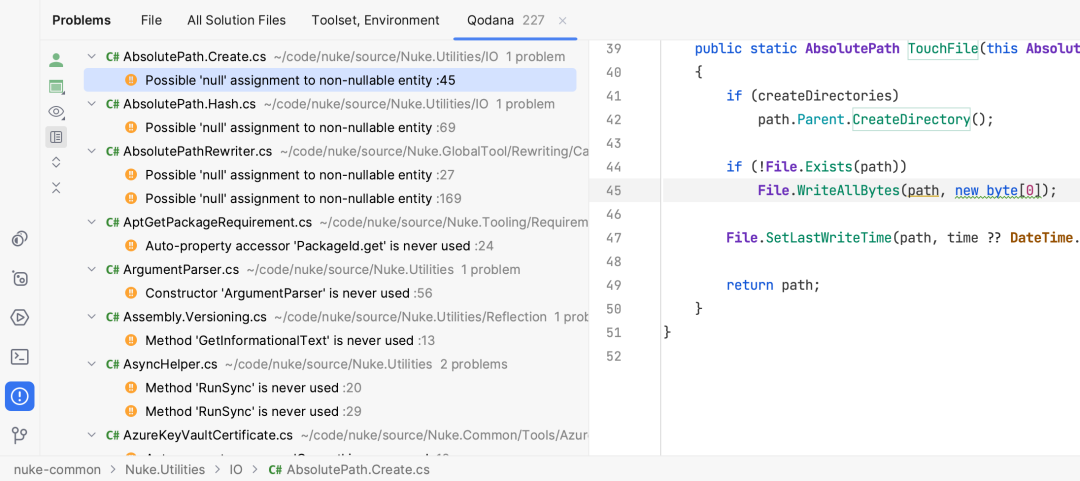Screen dimensions: 1080x481
Task: Select 'RunSync' never used problem at line 29
Action: point(330,411)
